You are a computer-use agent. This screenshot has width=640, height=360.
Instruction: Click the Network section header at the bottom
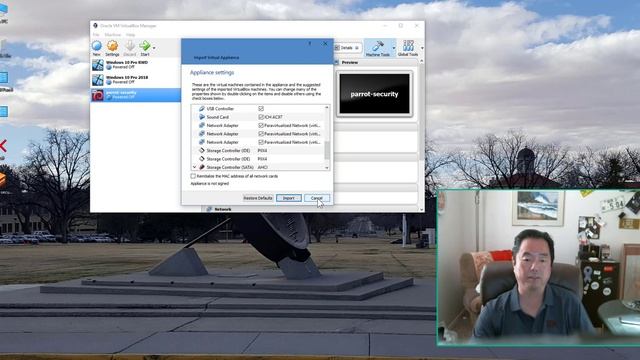[223, 209]
